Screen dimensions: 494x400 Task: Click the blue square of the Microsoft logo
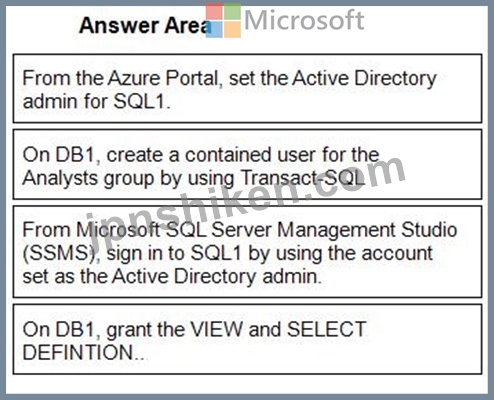(214, 29)
